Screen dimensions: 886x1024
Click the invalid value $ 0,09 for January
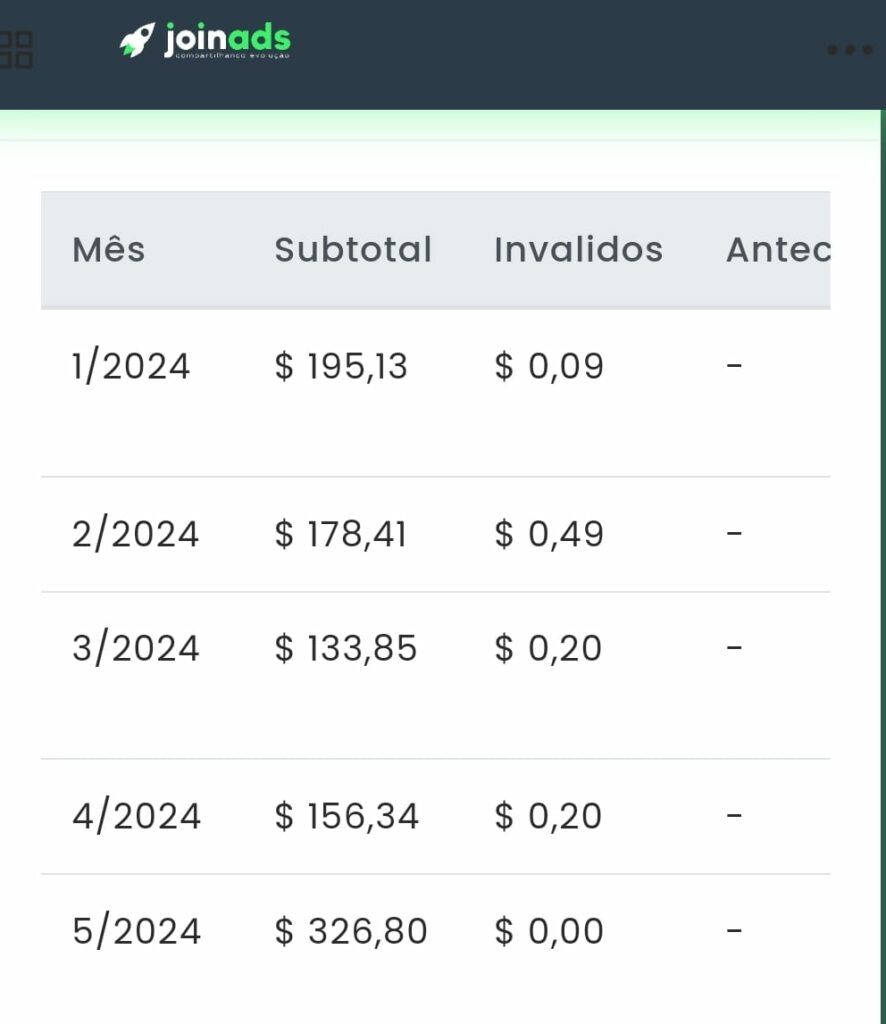click(x=547, y=366)
